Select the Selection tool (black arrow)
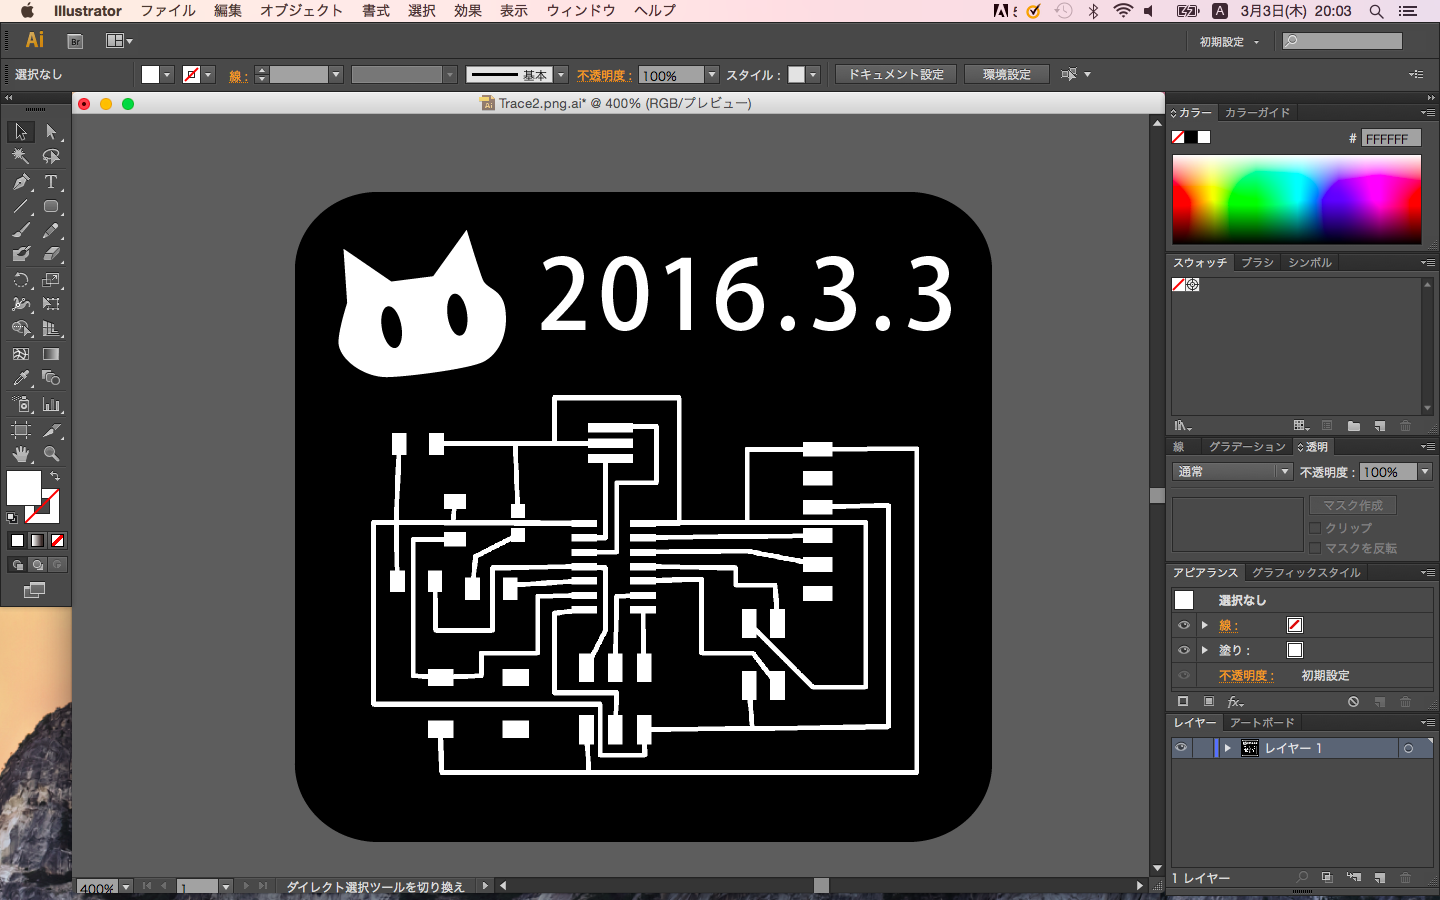Image resolution: width=1440 pixels, height=900 pixels. [20, 132]
